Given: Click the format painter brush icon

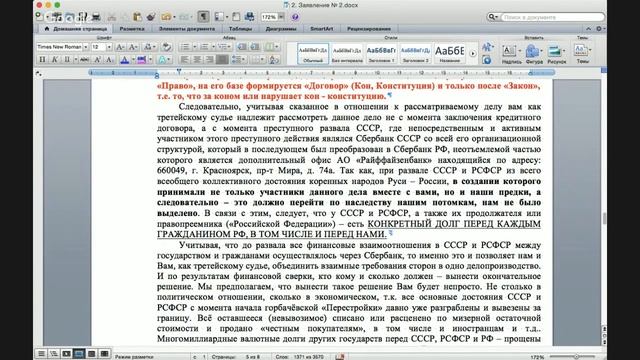Looking at the screenshot, I should point(151,17).
